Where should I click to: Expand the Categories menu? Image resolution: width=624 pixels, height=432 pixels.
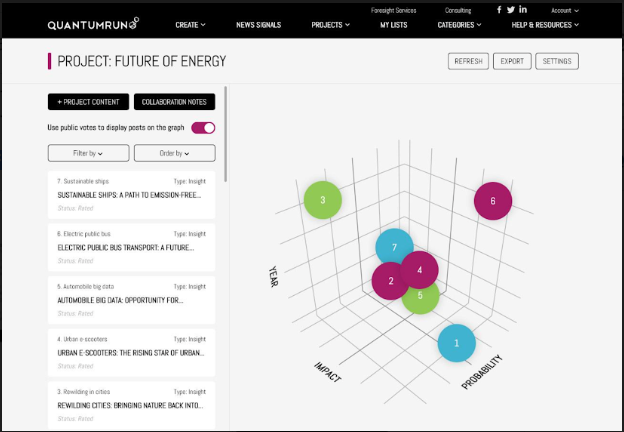tap(459, 25)
